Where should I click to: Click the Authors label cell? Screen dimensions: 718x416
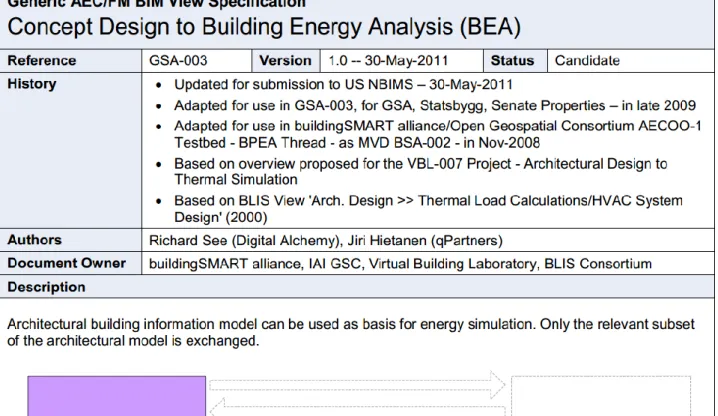(71, 240)
